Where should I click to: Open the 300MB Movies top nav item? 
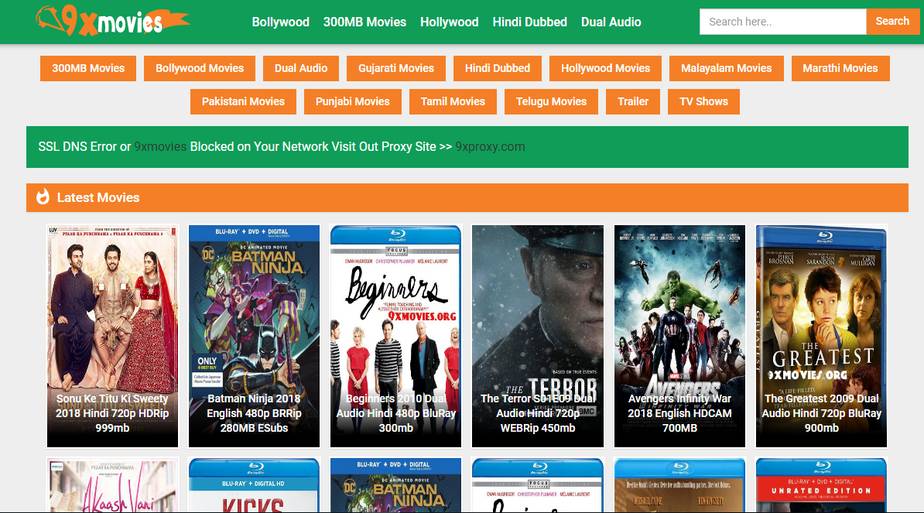(365, 22)
